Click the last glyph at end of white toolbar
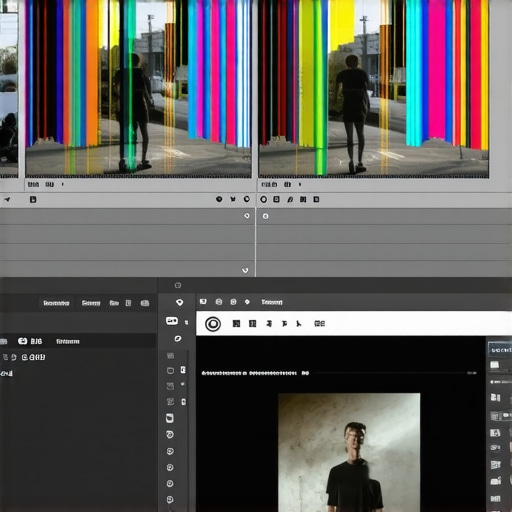Viewport: 512px width, 512px height. click(319, 324)
